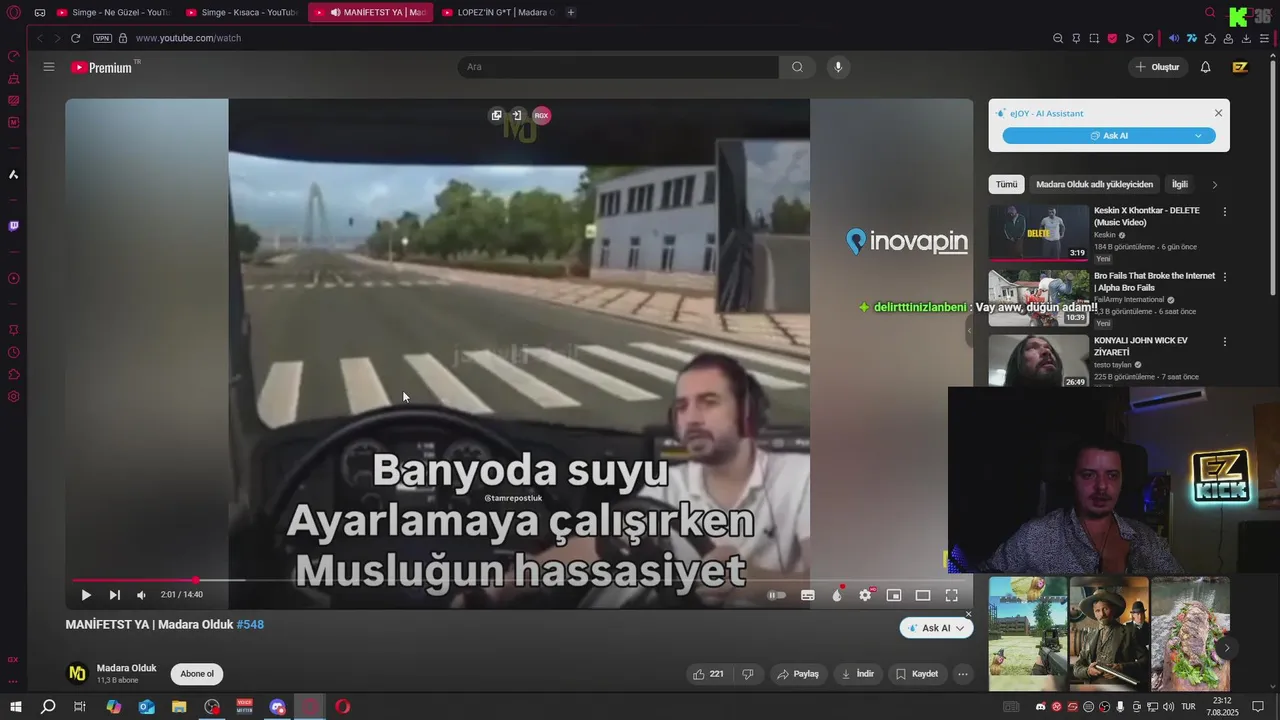Viewport: 1280px width, 720px height.
Task: Click the address bar URL
Action: point(188,38)
